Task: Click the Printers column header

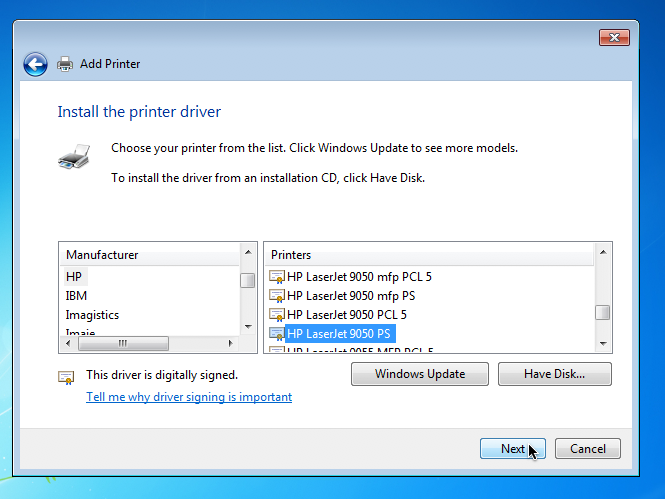Action: pyautogui.click(x=429, y=255)
